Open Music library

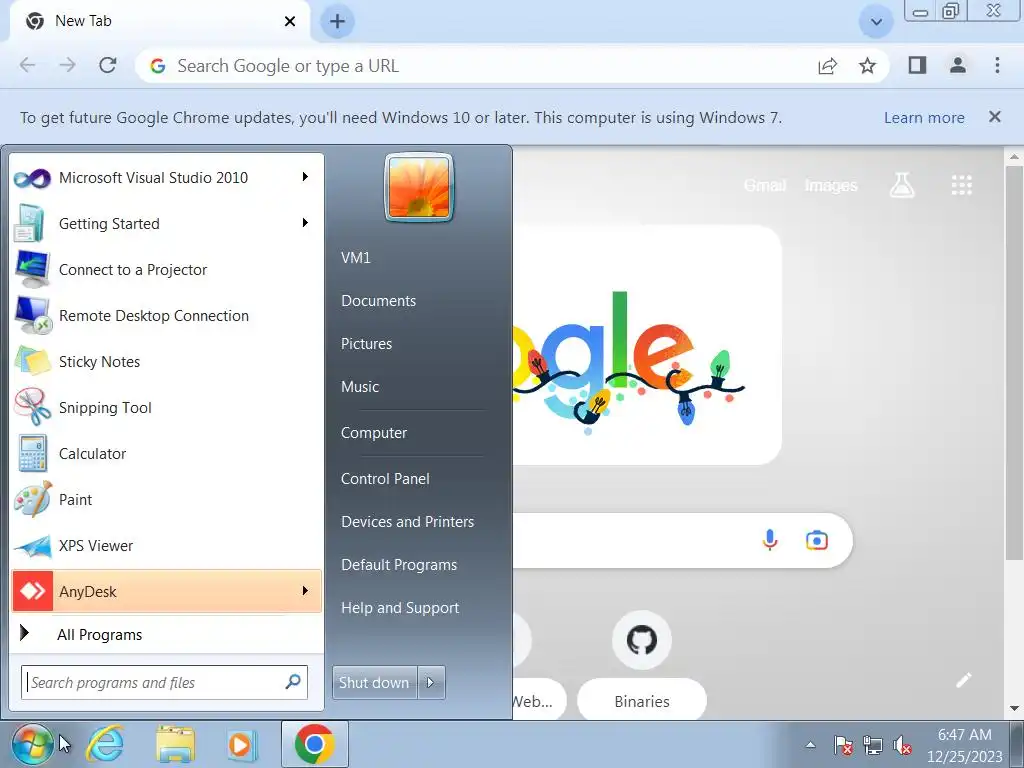coord(360,387)
